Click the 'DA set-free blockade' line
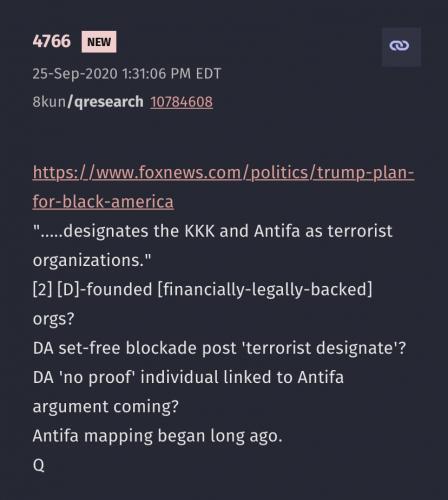The height and width of the screenshot is (500, 448). (219, 348)
